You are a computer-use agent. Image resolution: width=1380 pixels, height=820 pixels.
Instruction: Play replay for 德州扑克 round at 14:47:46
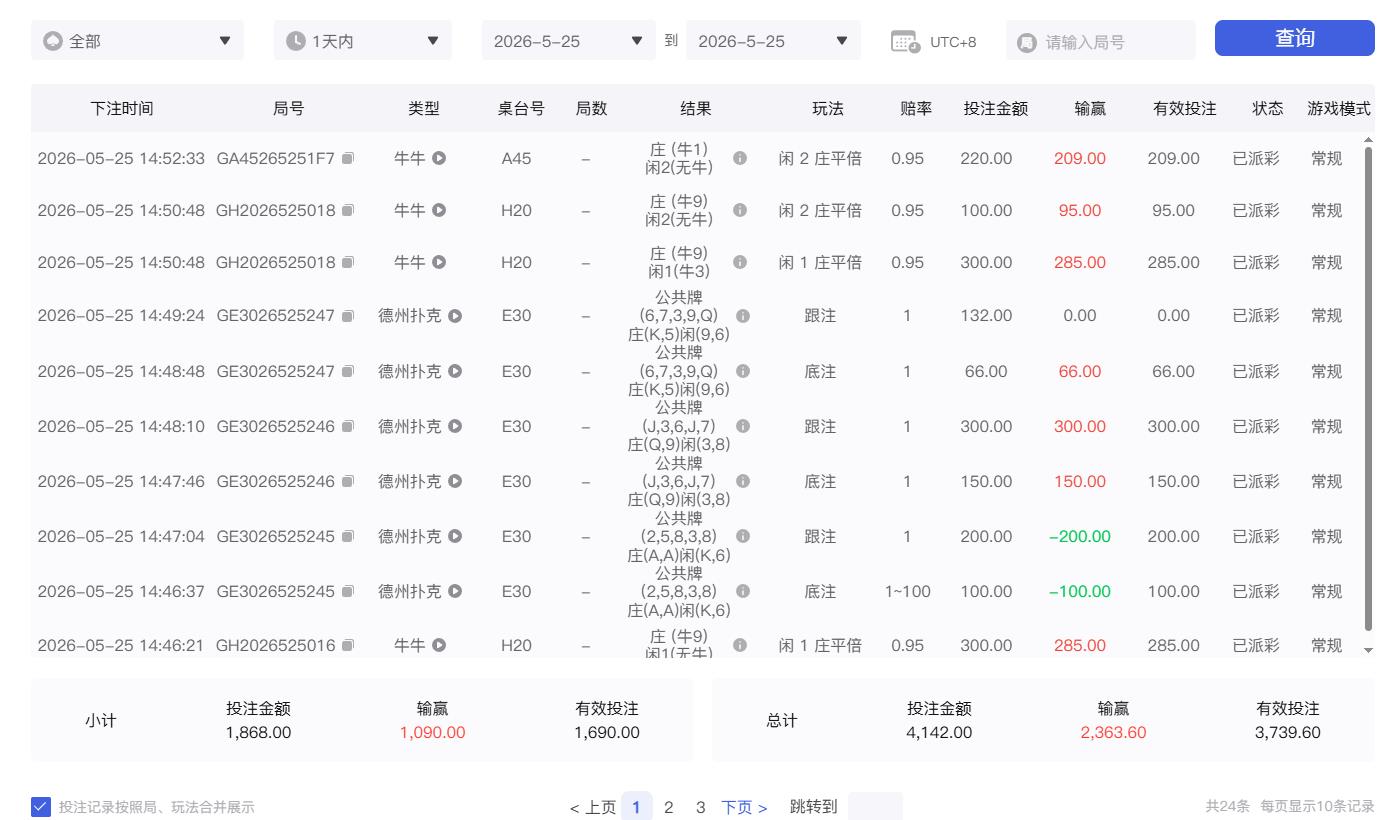(x=455, y=482)
